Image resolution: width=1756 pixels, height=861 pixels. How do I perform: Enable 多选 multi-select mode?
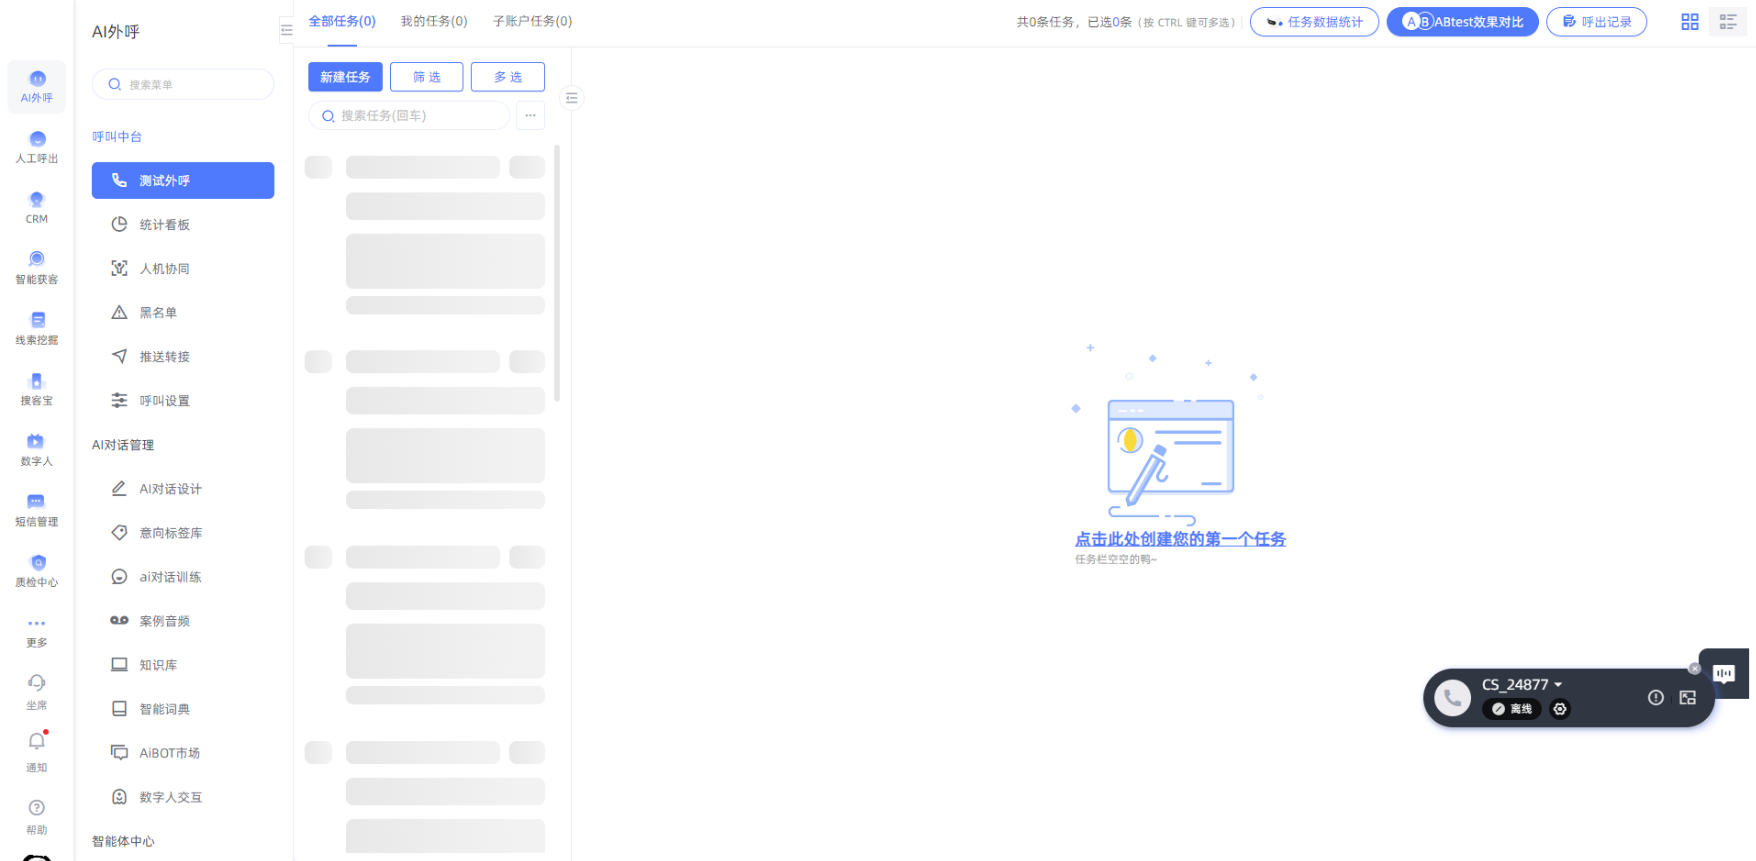coord(508,77)
